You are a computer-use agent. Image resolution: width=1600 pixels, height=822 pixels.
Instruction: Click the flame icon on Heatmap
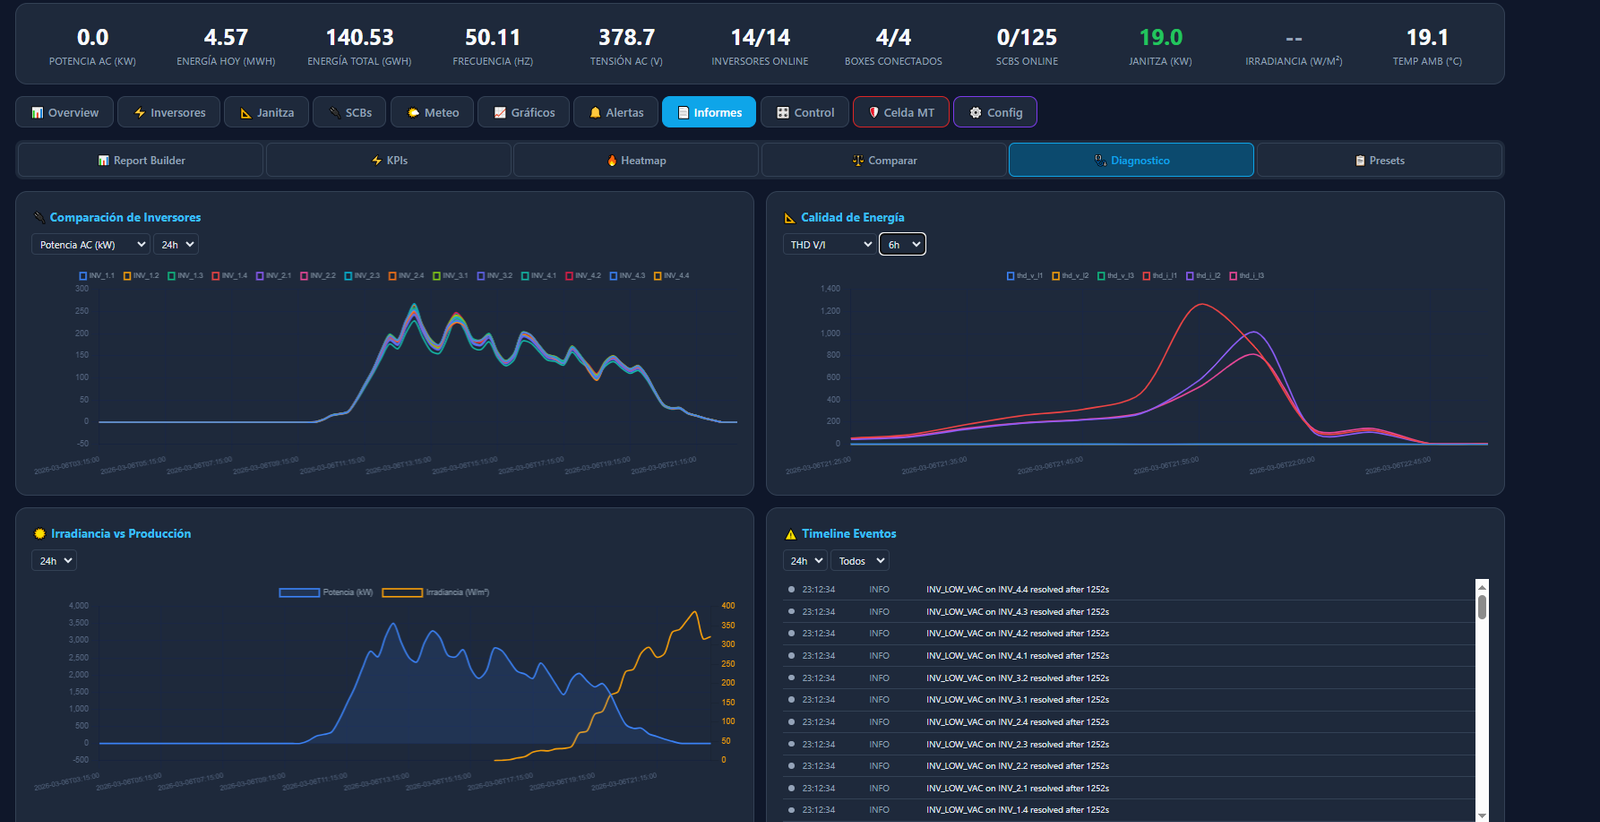[612, 161]
